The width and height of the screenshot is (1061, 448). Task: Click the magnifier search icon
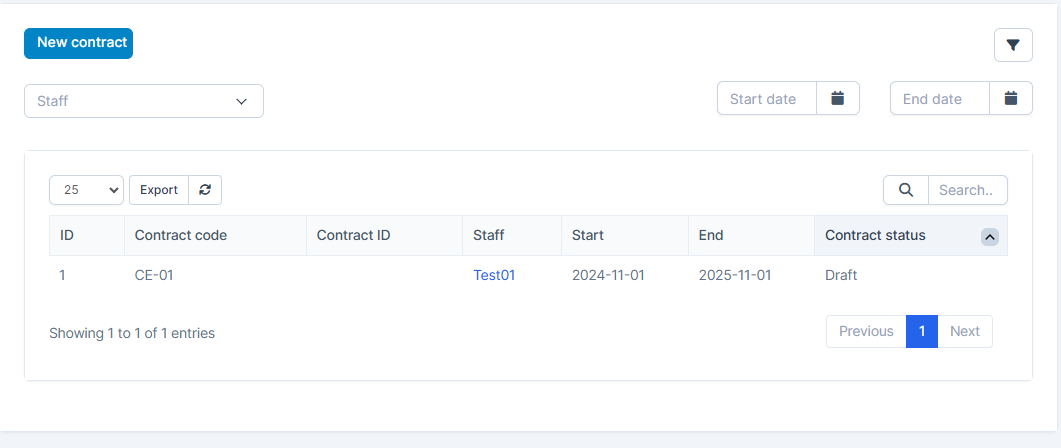tap(906, 190)
